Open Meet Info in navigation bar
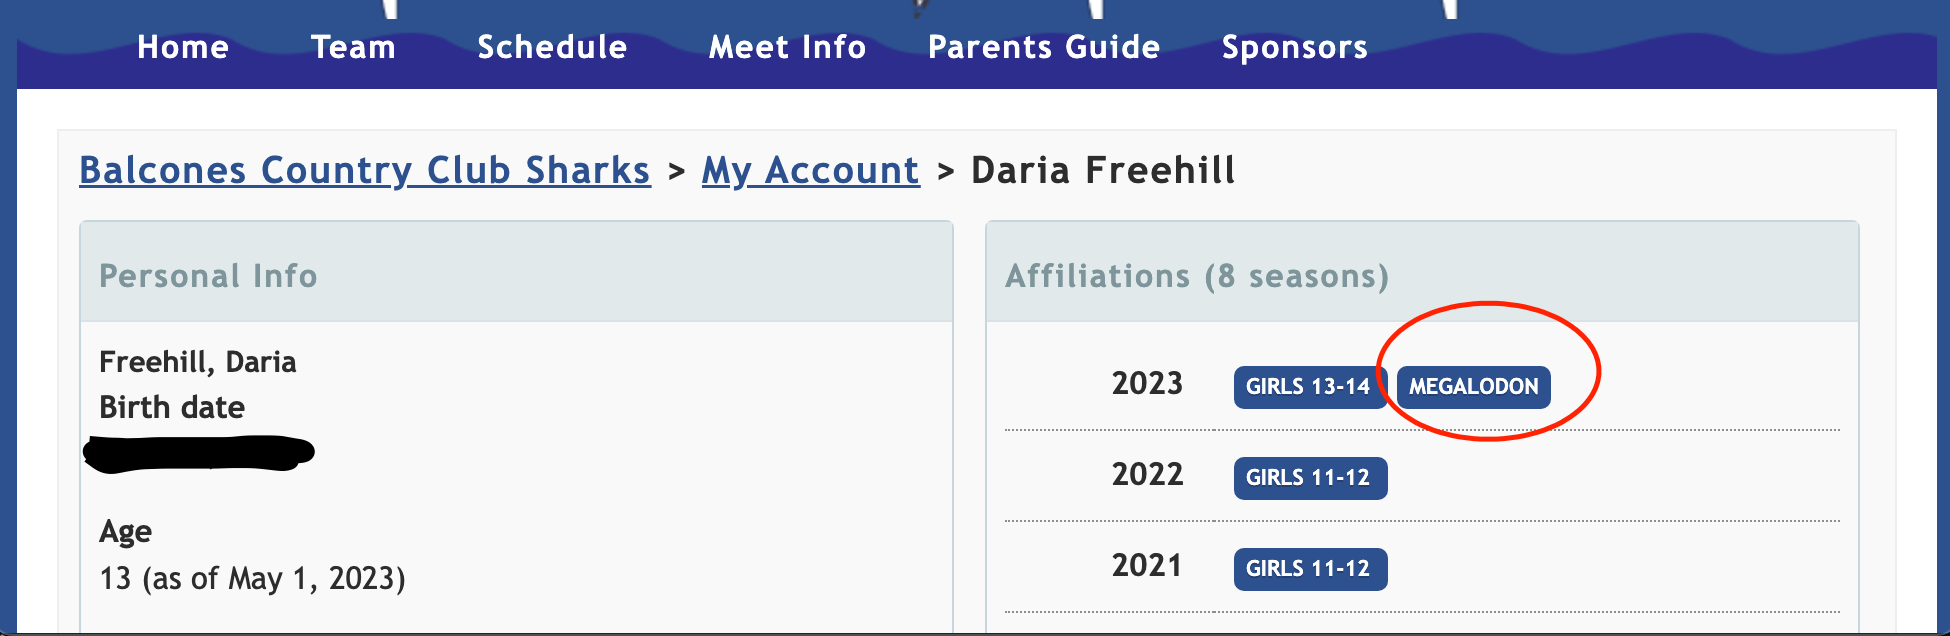The height and width of the screenshot is (636, 1950). click(x=787, y=47)
